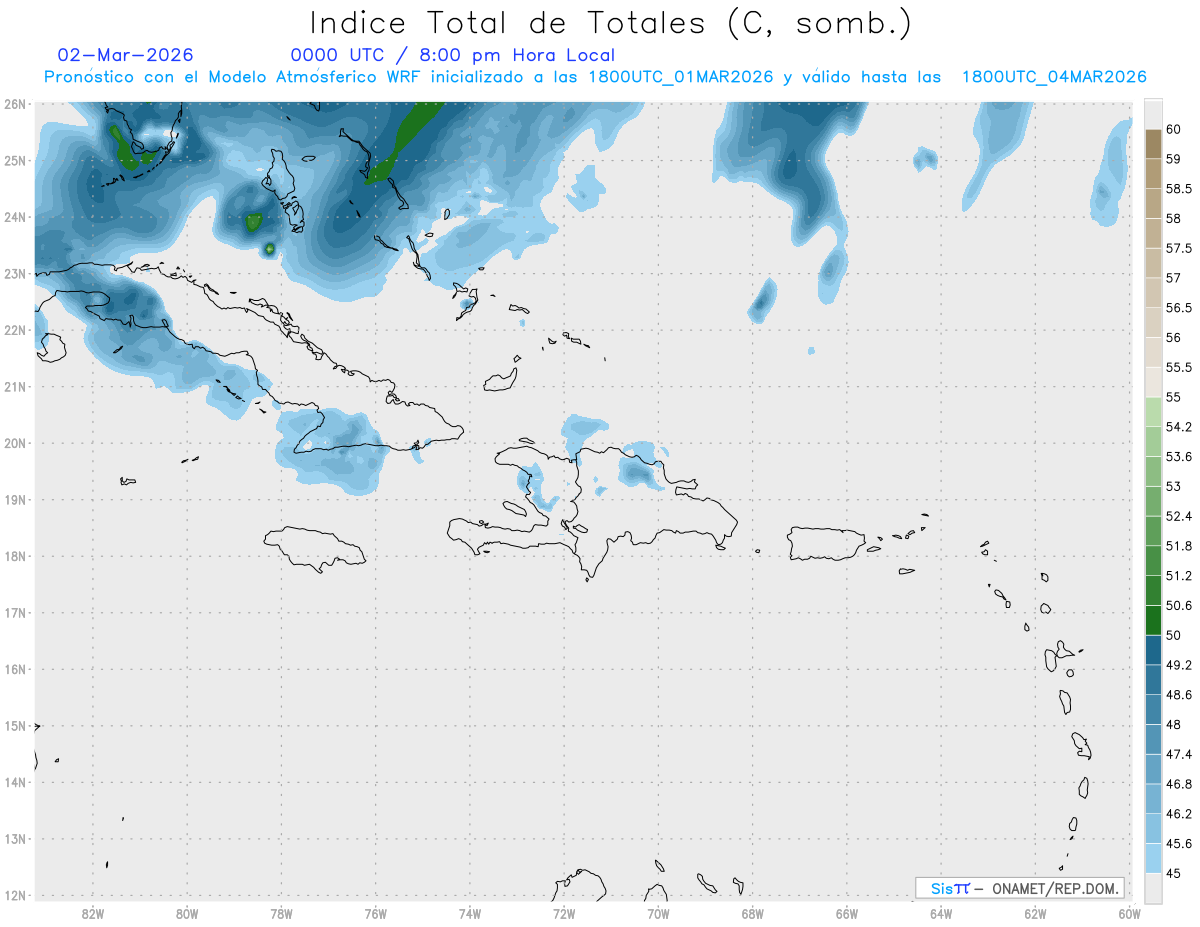
Task: Pick the dark green swatch between 50 and 50.6
Action: click(1153, 620)
